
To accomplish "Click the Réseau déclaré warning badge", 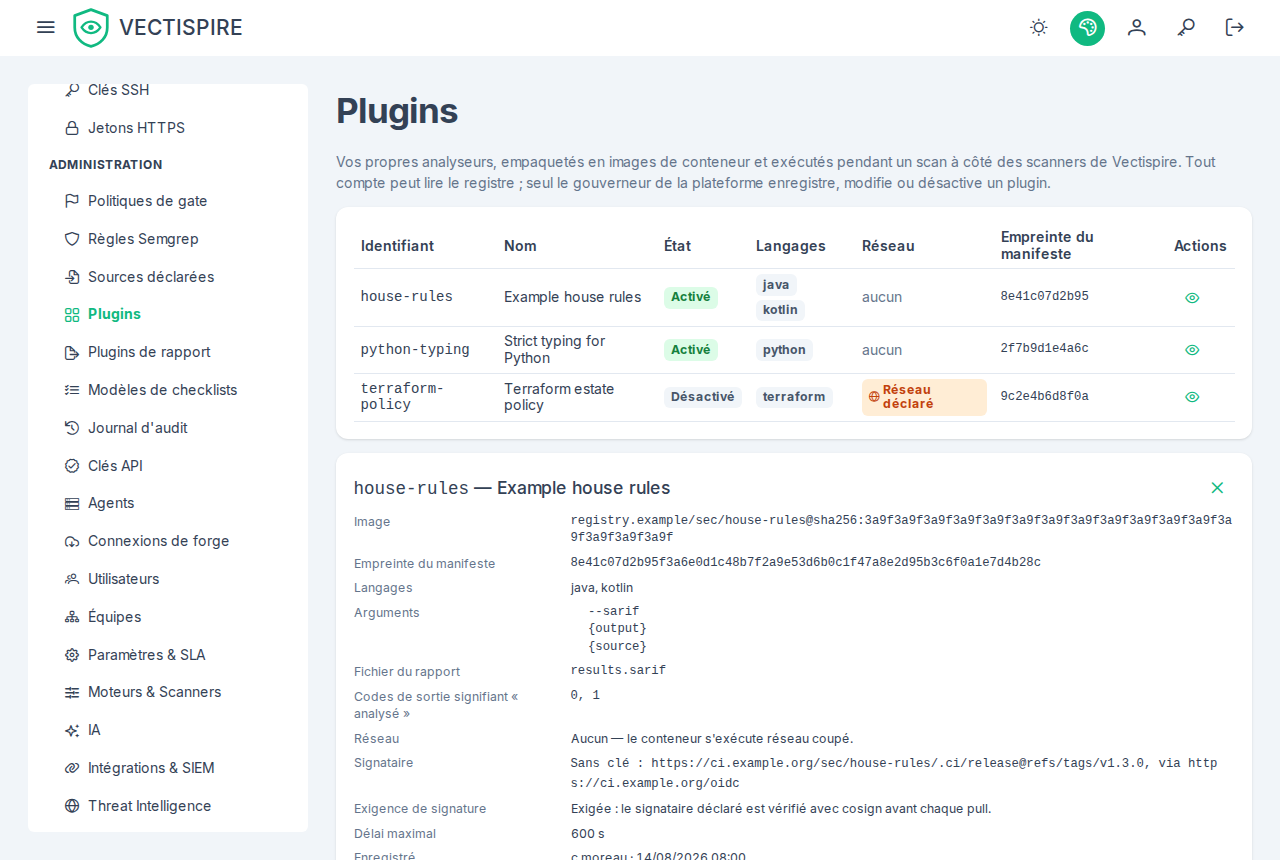I will tap(924, 397).
